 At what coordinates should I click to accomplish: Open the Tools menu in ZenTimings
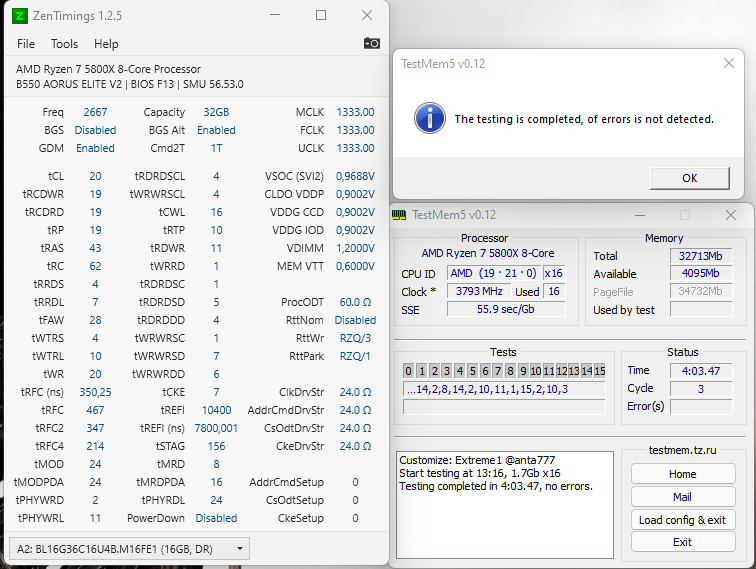click(x=65, y=44)
